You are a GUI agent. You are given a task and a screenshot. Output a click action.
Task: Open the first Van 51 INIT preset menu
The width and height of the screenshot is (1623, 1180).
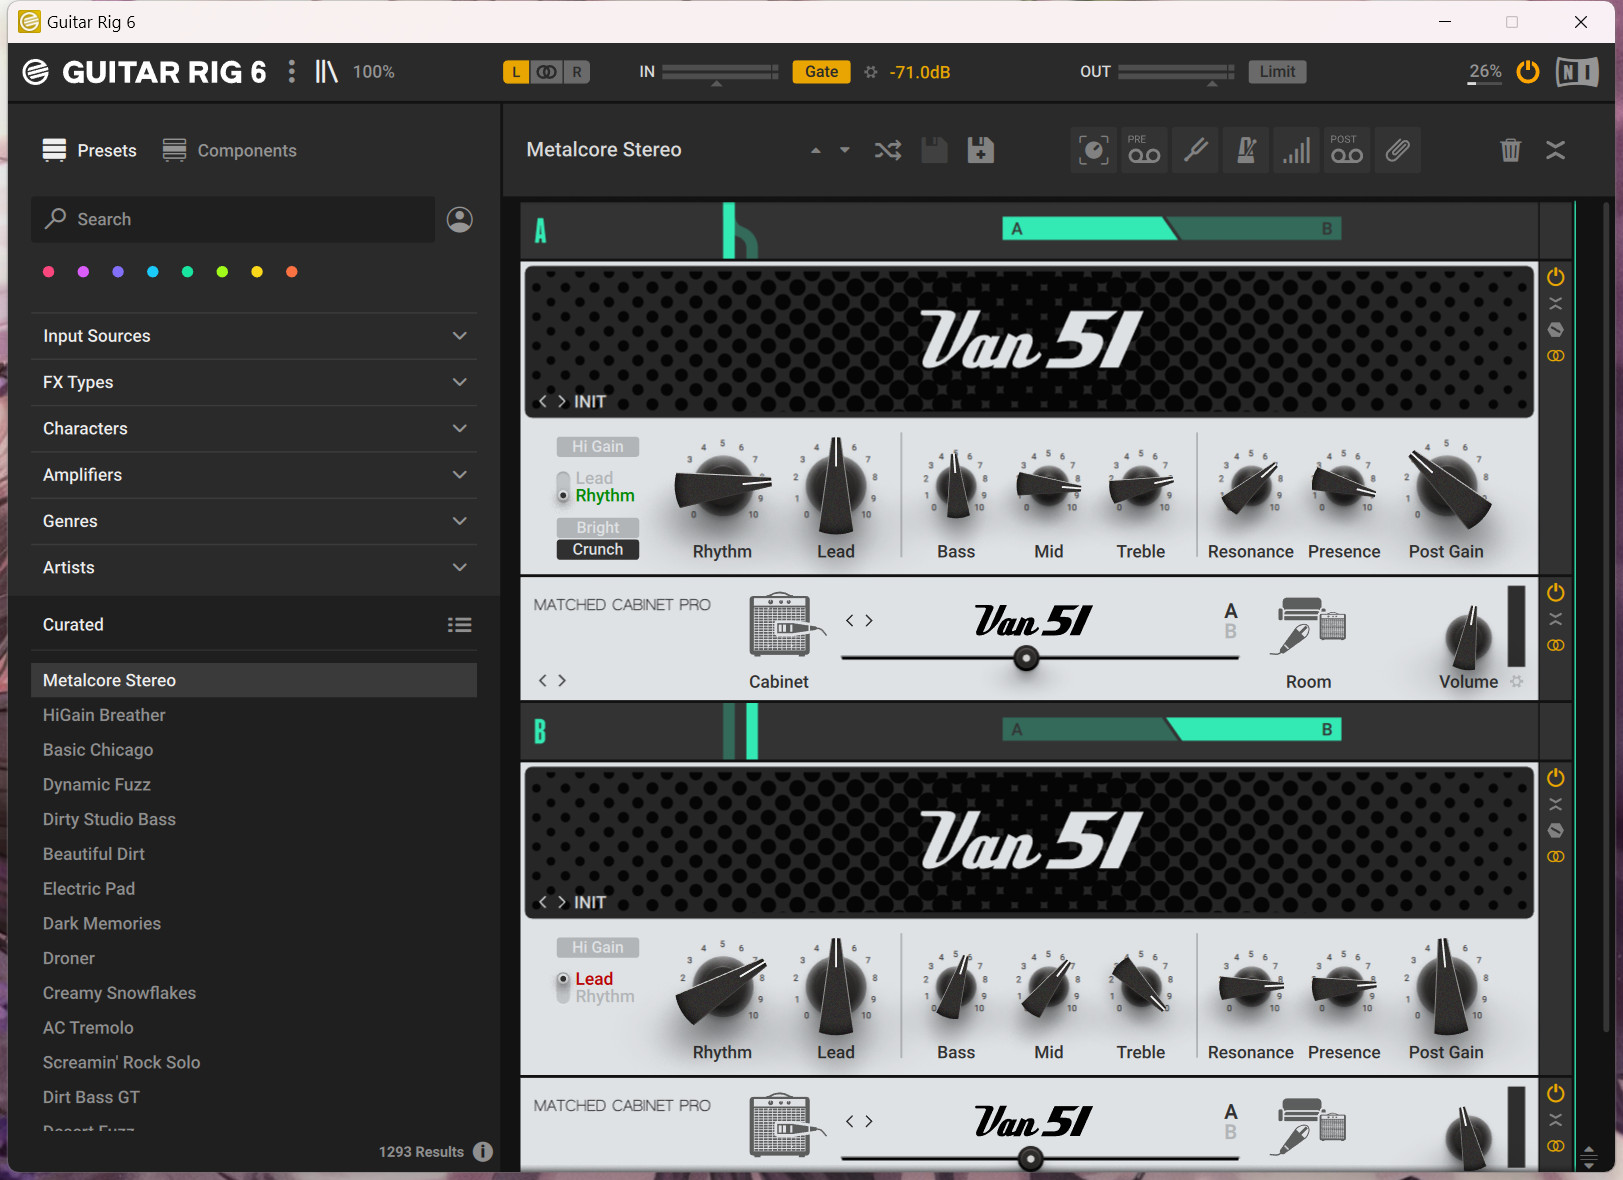pyautogui.click(x=590, y=401)
